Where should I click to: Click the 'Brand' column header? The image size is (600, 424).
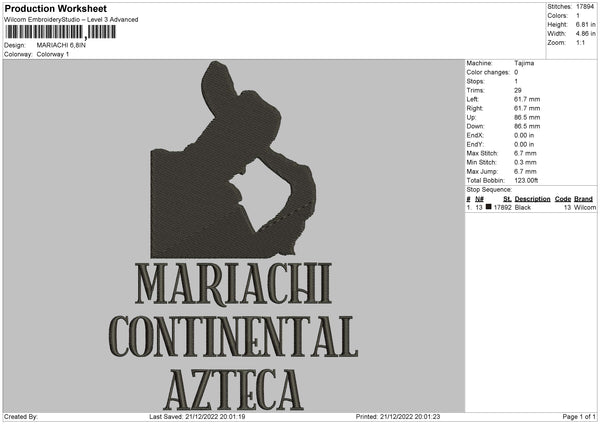pyautogui.click(x=583, y=199)
